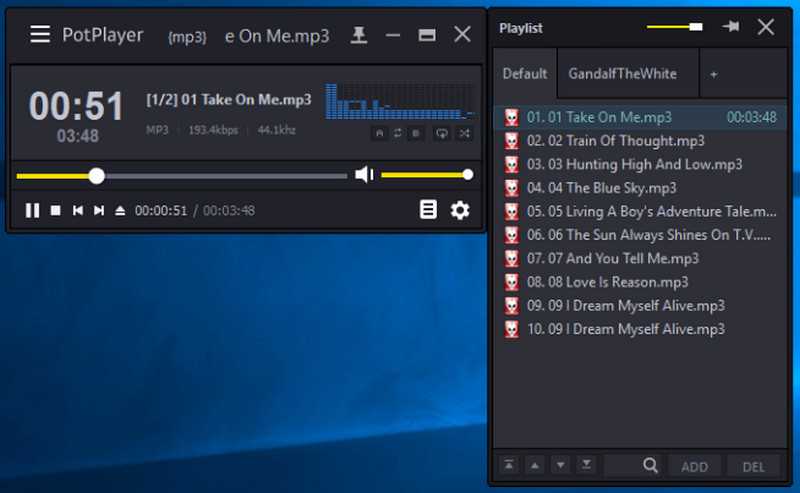
Task: Pause the currently playing track
Action: pos(32,210)
